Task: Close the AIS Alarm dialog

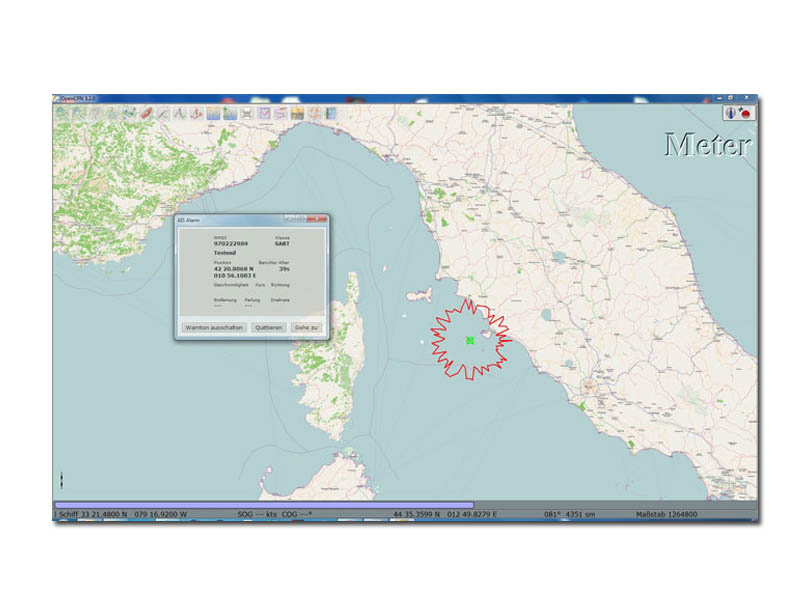Action: click(317, 218)
